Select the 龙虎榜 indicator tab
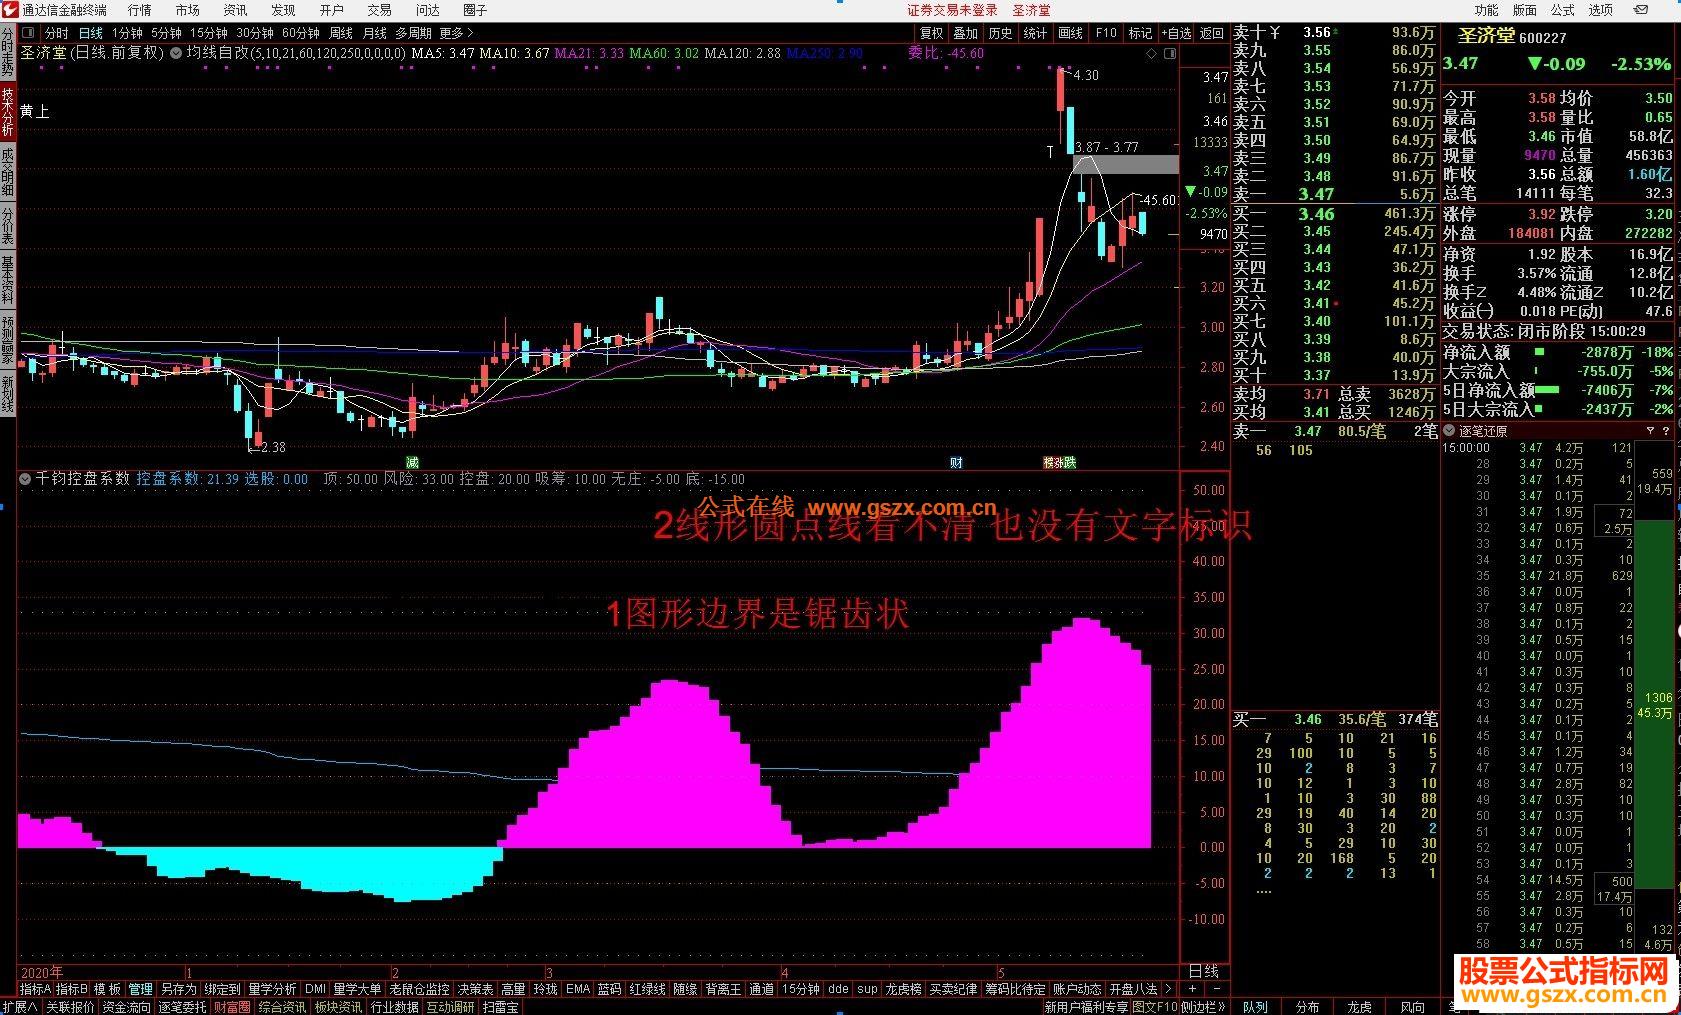 [x=903, y=989]
